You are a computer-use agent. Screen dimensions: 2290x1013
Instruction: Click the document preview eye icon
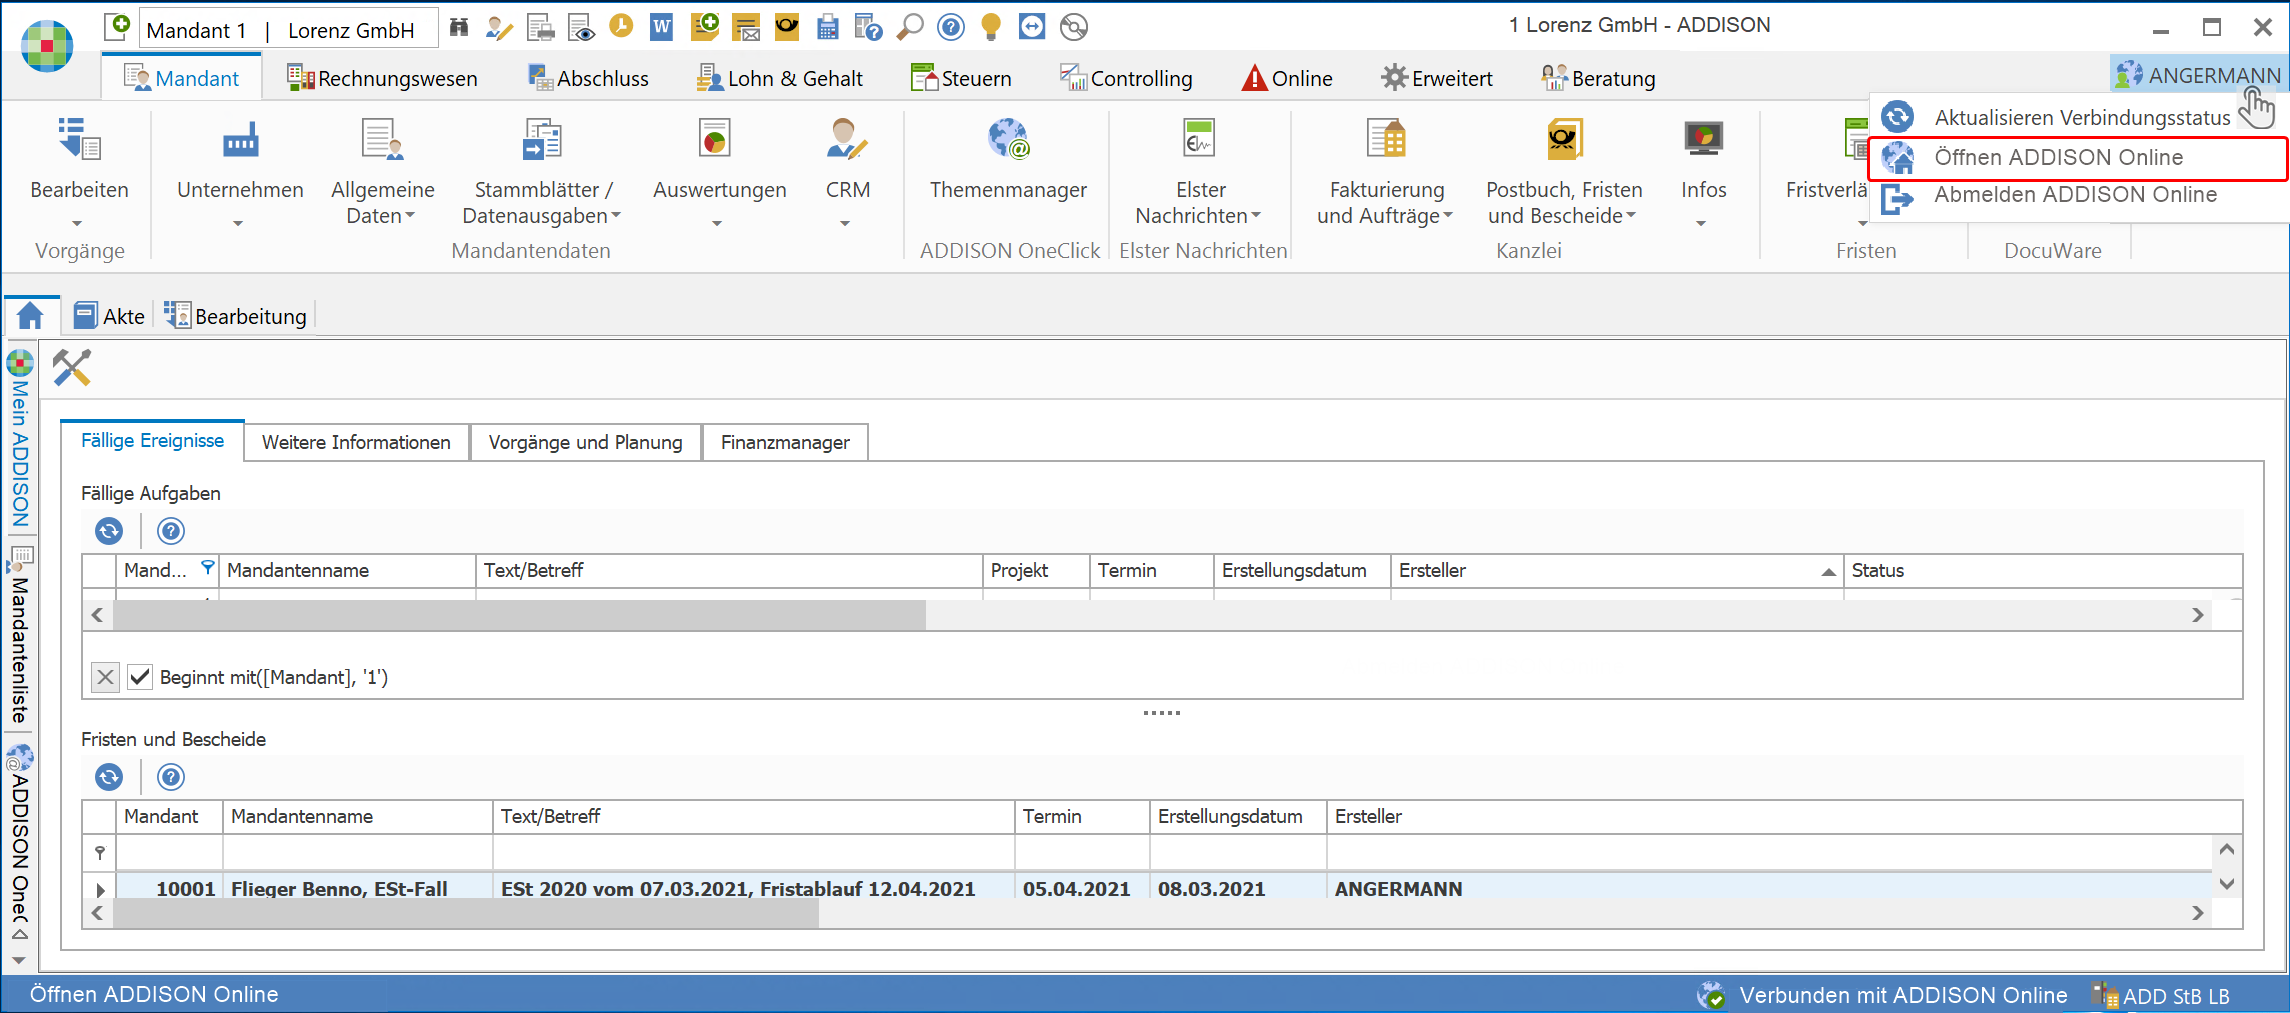tap(581, 28)
